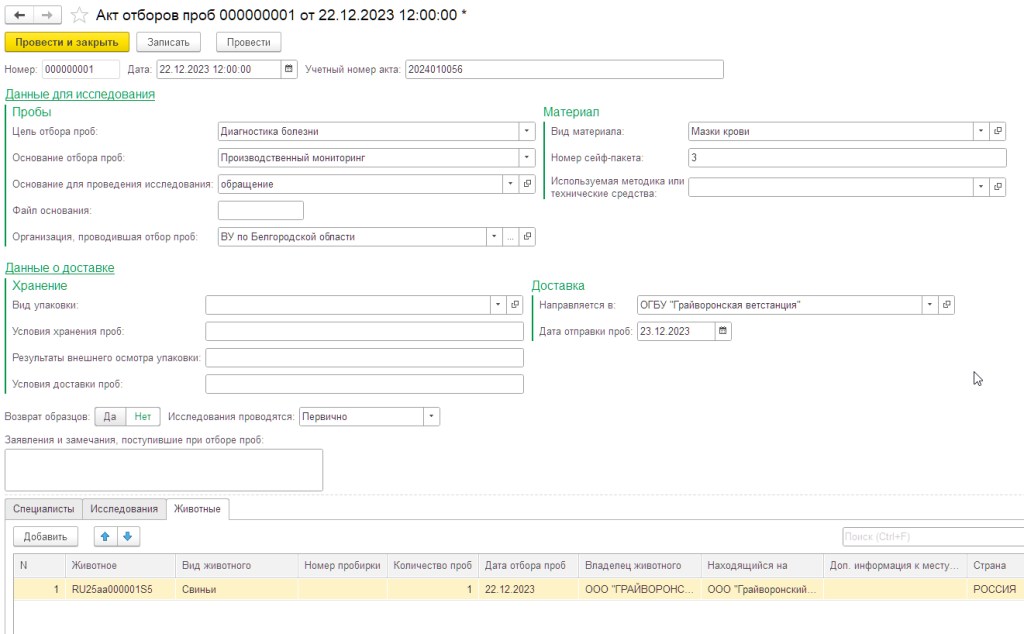Open the research conducted Первично dropdown
The width and height of the screenshot is (1024, 634).
[431, 416]
